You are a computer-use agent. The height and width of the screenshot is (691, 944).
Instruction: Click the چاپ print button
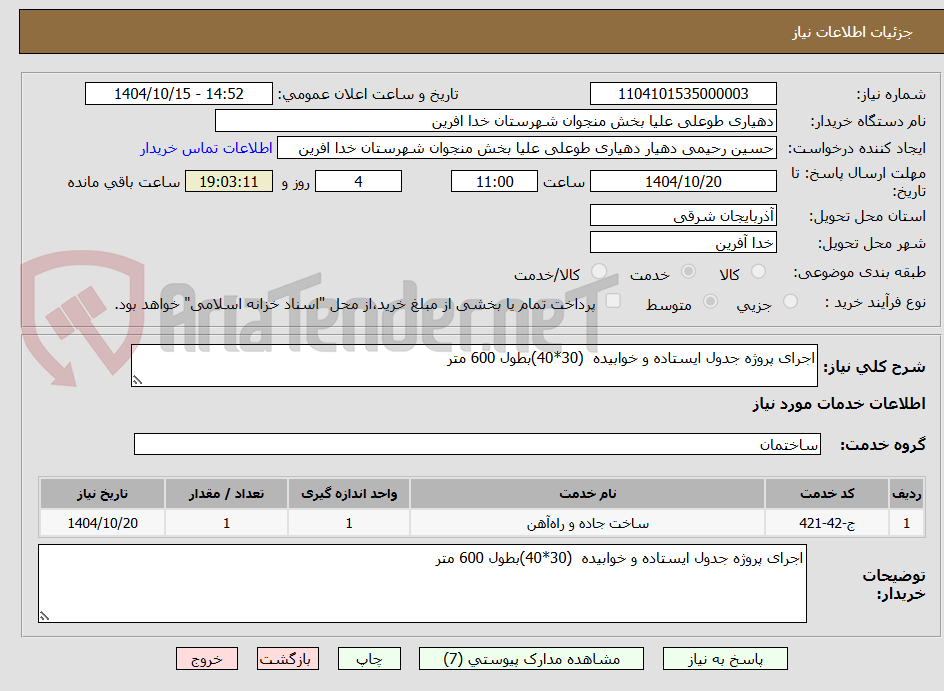pos(369,659)
